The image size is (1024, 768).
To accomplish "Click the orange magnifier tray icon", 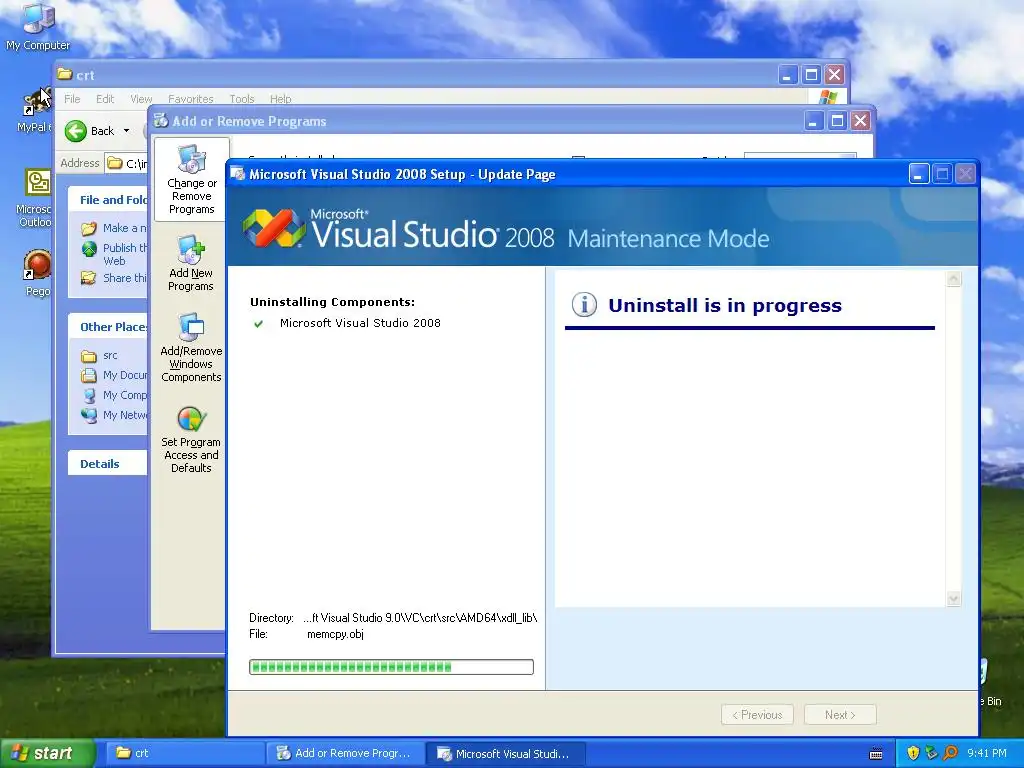I will point(950,753).
